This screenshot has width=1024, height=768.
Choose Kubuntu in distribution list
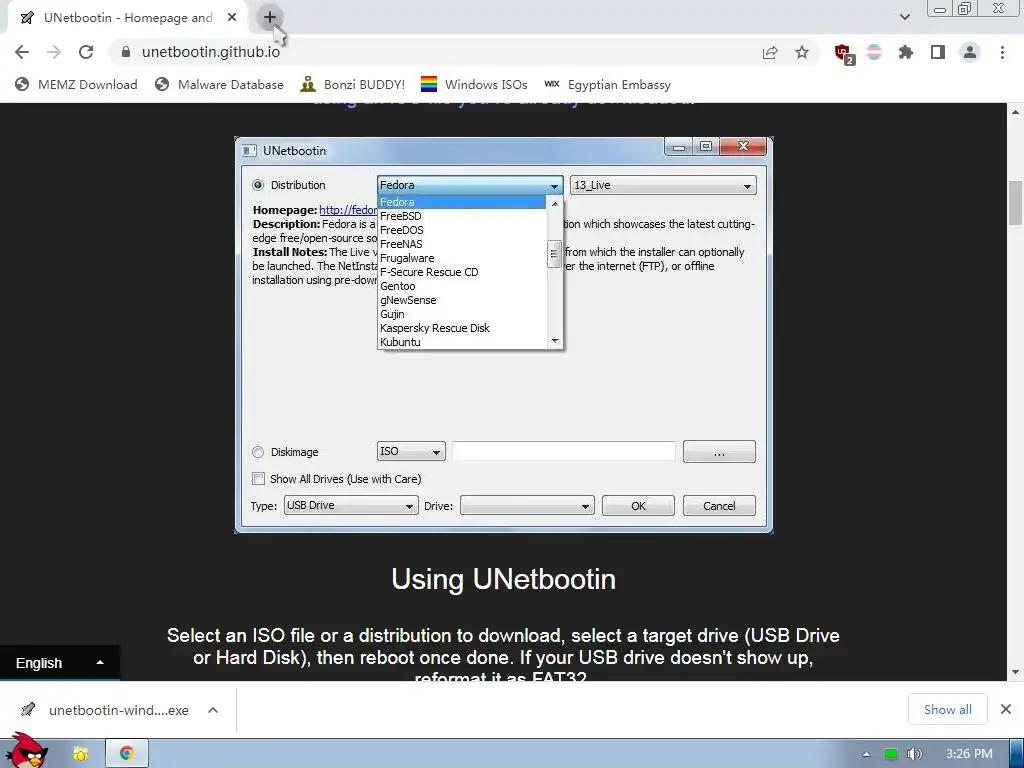[461, 342]
